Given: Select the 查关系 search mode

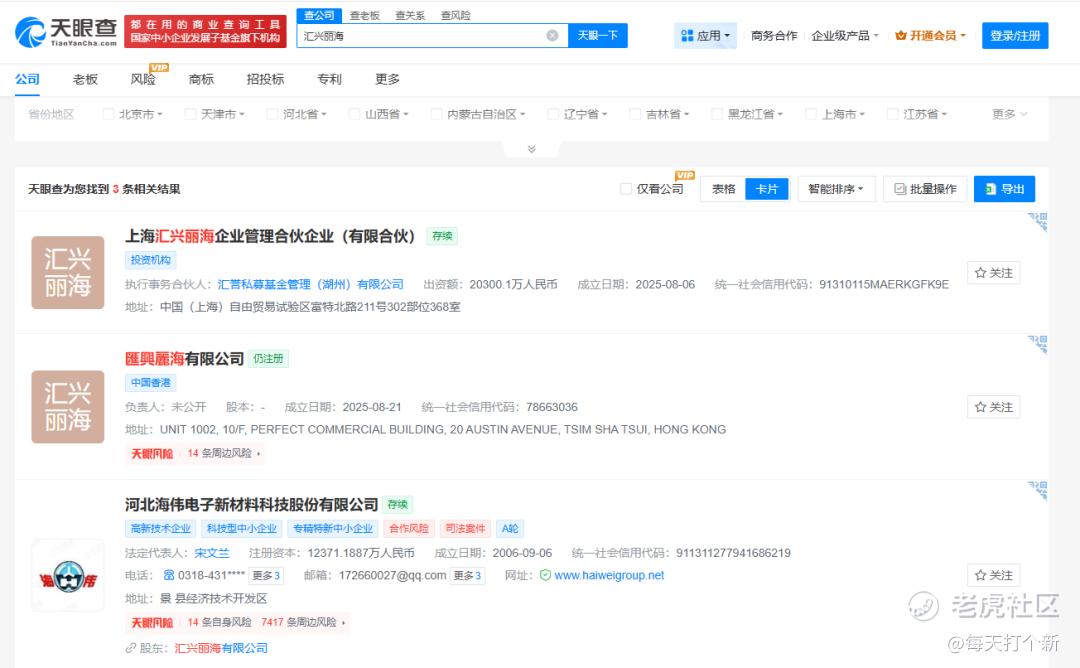Looking at the screenshot, I should click(410, 15).
